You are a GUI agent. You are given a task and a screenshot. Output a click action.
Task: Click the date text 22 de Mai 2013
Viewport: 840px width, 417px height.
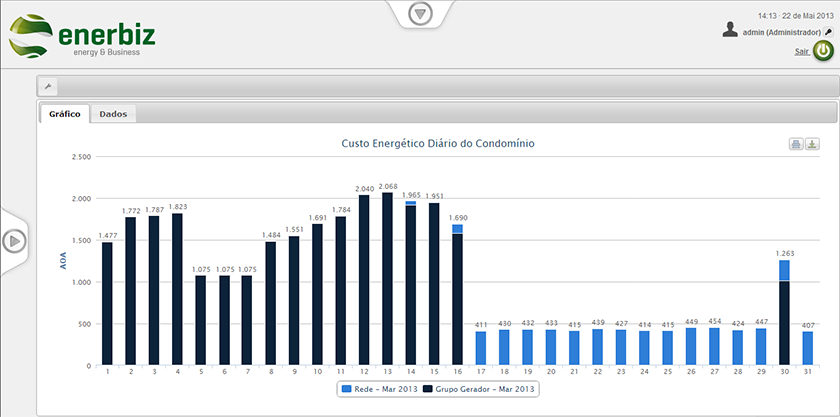coord(807,16)
